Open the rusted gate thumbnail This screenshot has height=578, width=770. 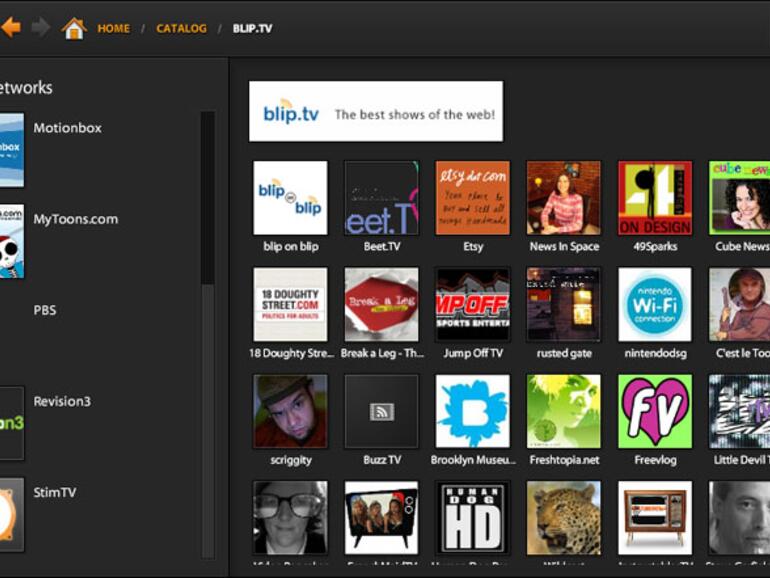tap(564, 304)
